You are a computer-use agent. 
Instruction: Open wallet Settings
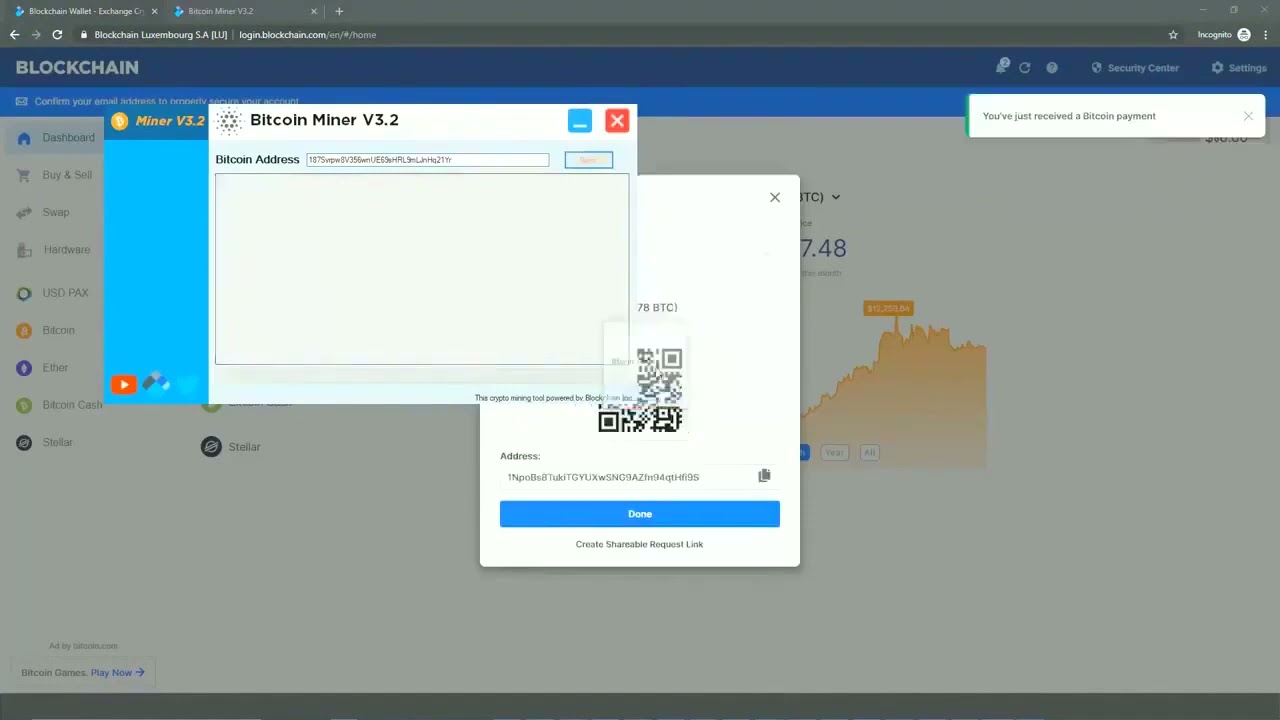click(1239, 68)
